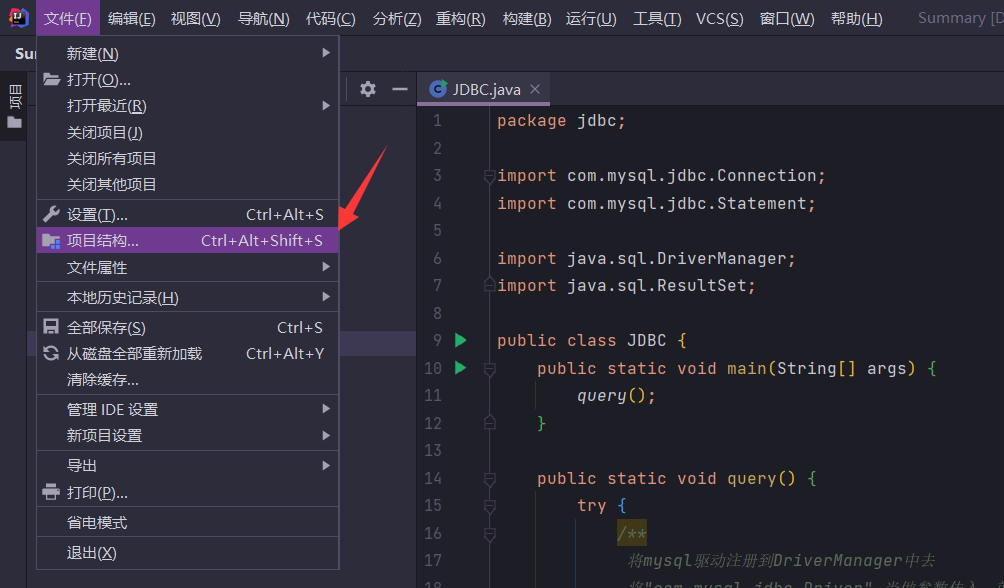The height and width of the screenshot is (588, 1004).
Task: Click the Java class icon on JDBC.java tab
Action: [439, 89]
